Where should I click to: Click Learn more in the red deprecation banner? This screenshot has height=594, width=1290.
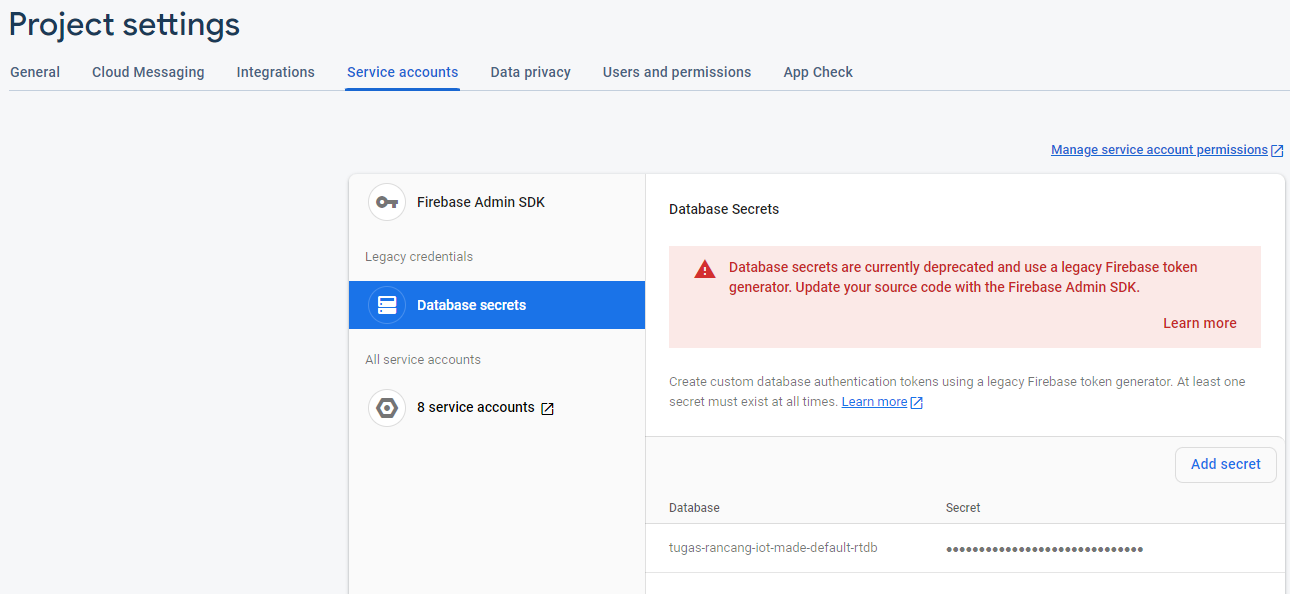1199,323
